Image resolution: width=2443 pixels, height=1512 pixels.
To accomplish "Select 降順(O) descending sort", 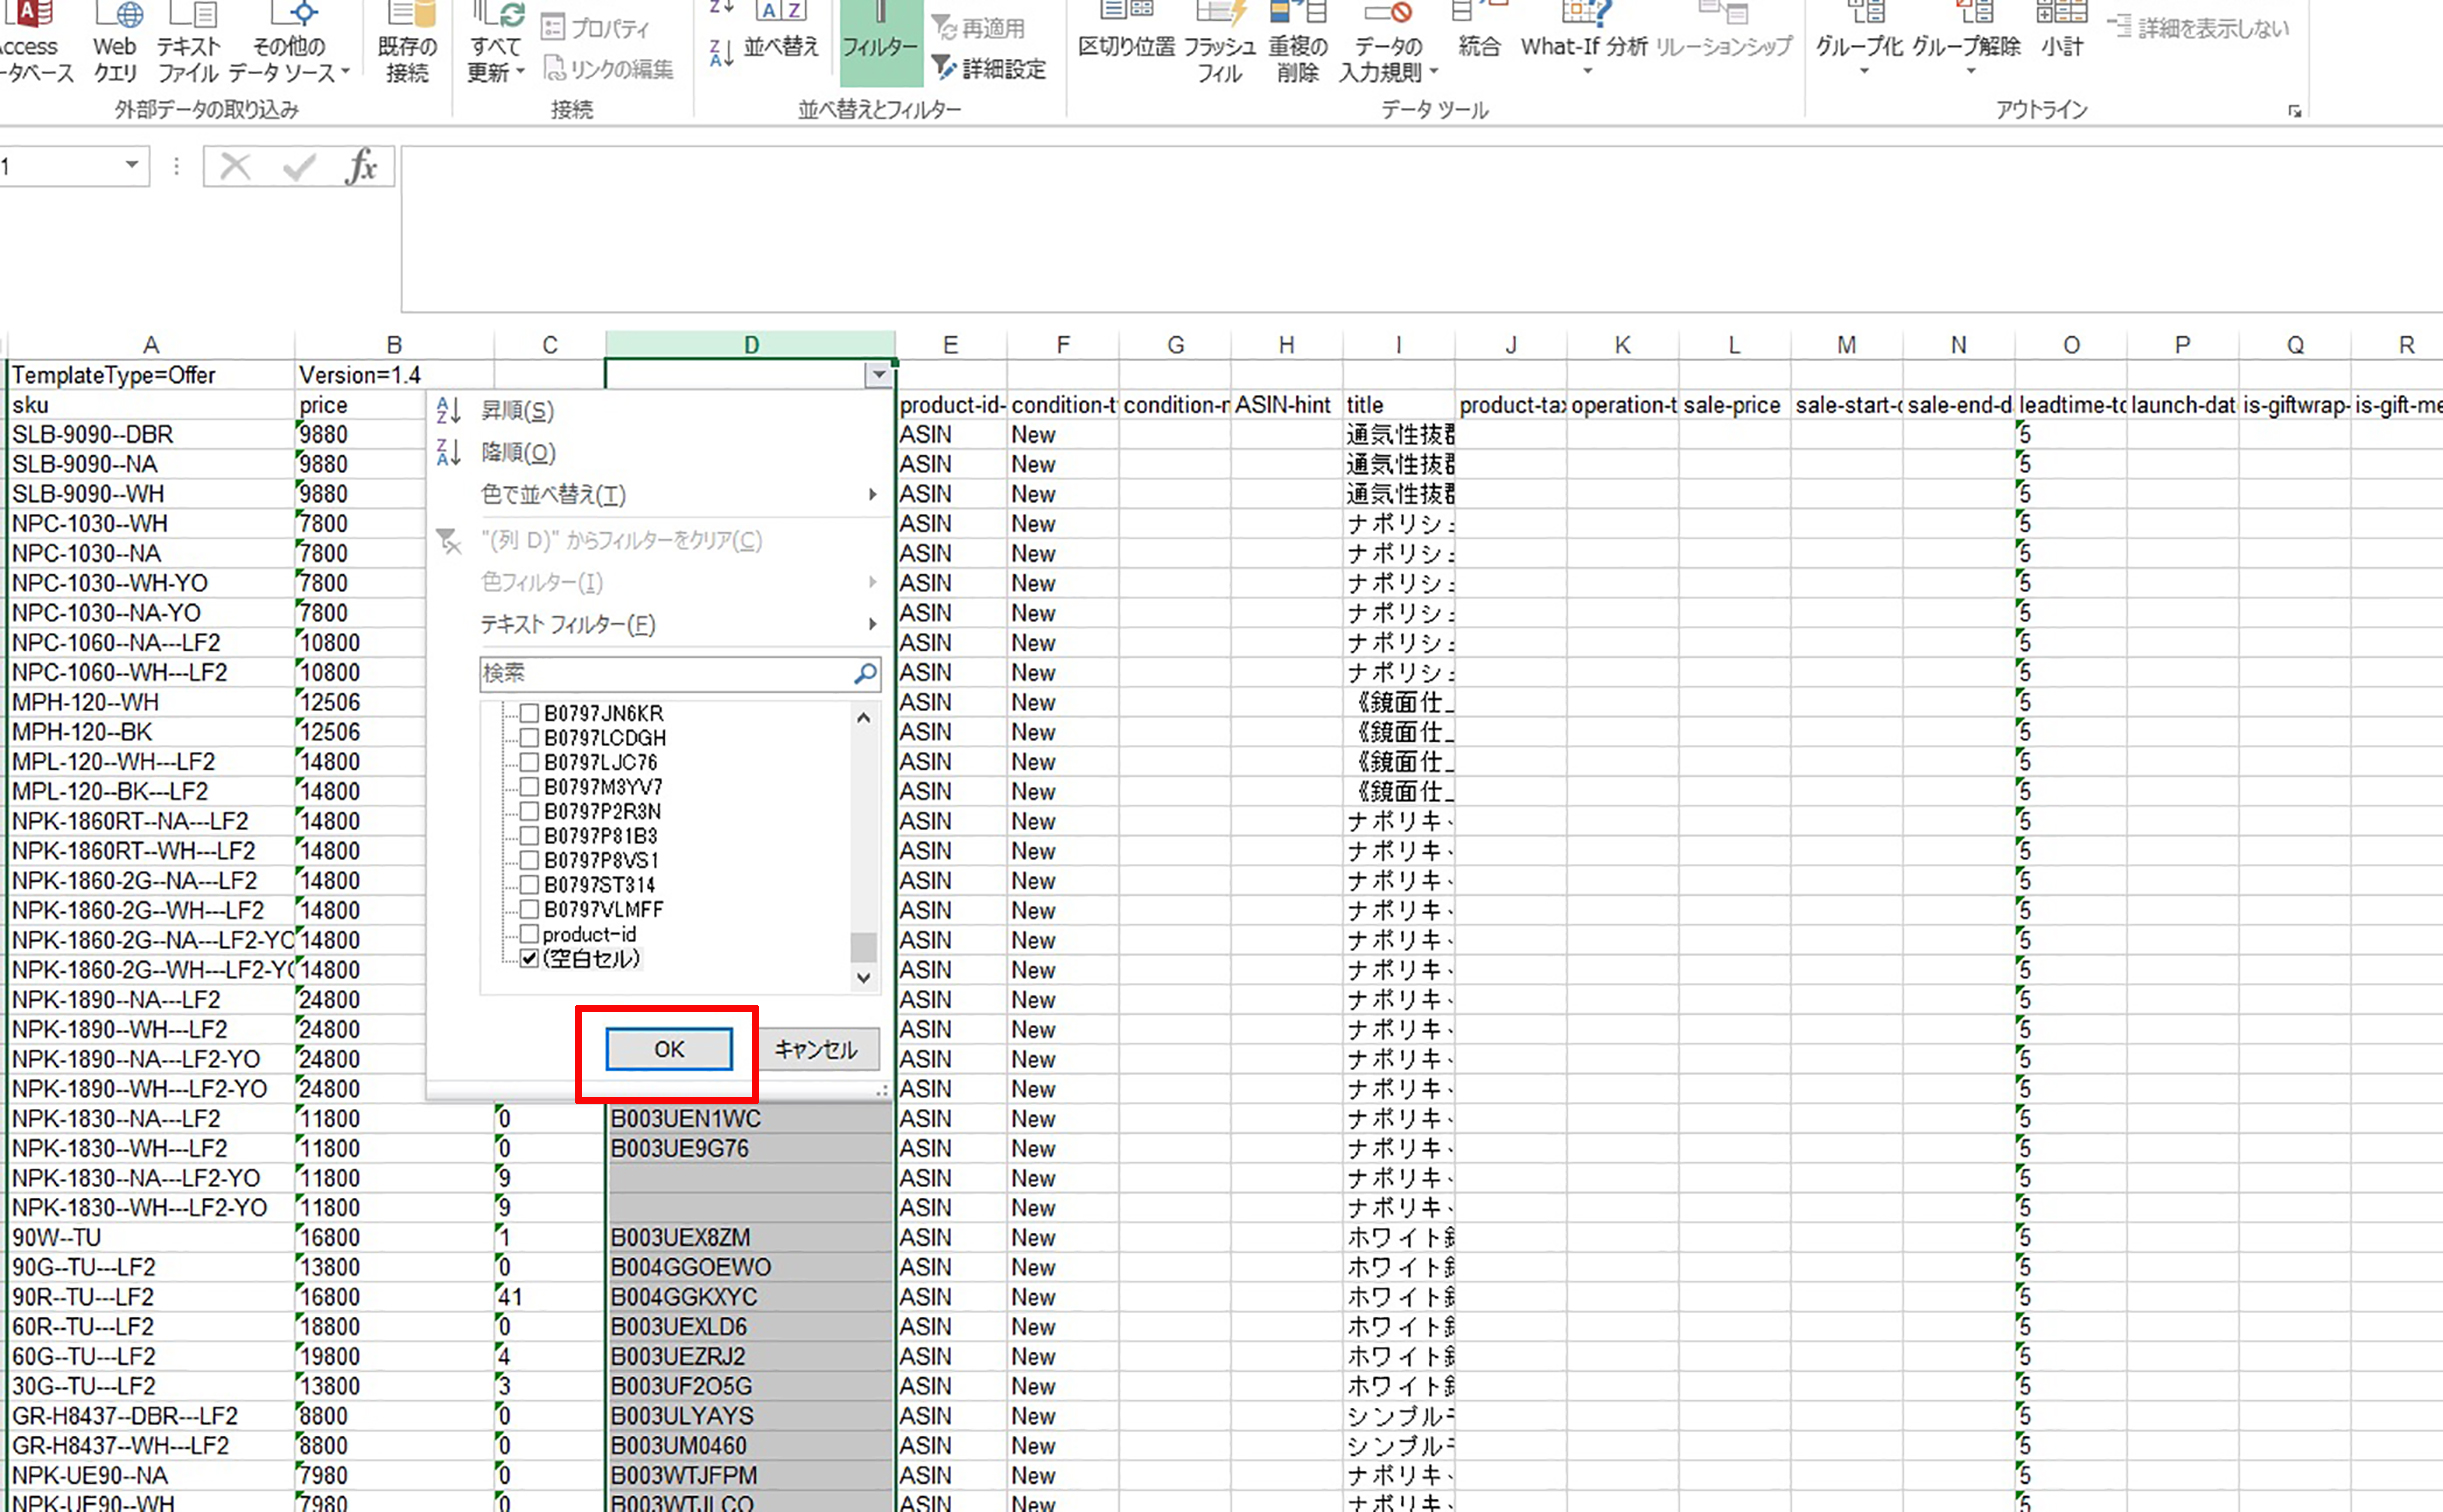I will [518, 452].
